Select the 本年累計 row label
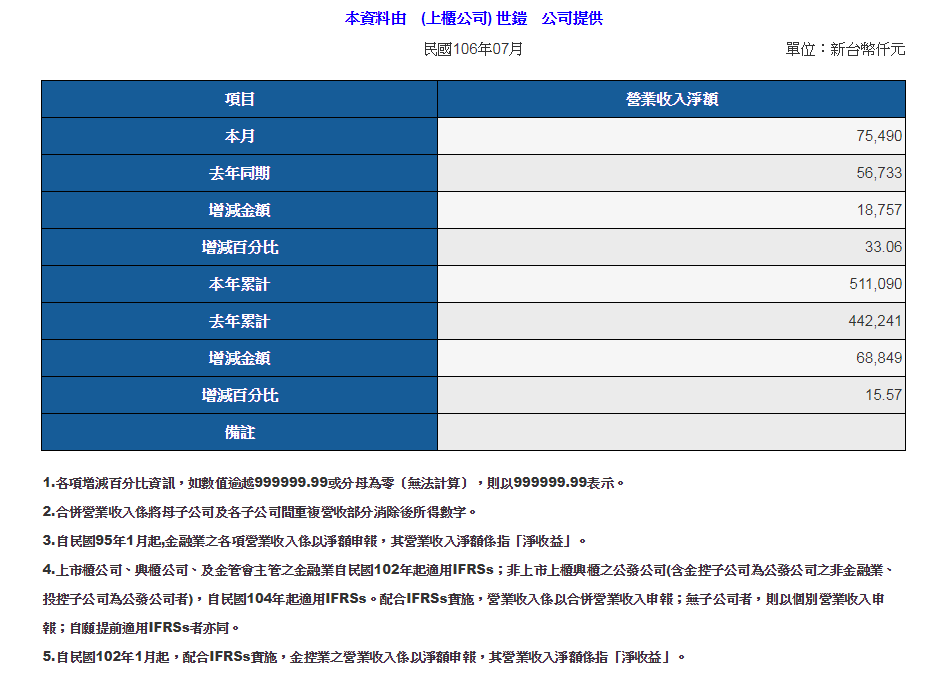Viewport: 942px width, 679px height. pyautogui.click(x=240, y=284)
